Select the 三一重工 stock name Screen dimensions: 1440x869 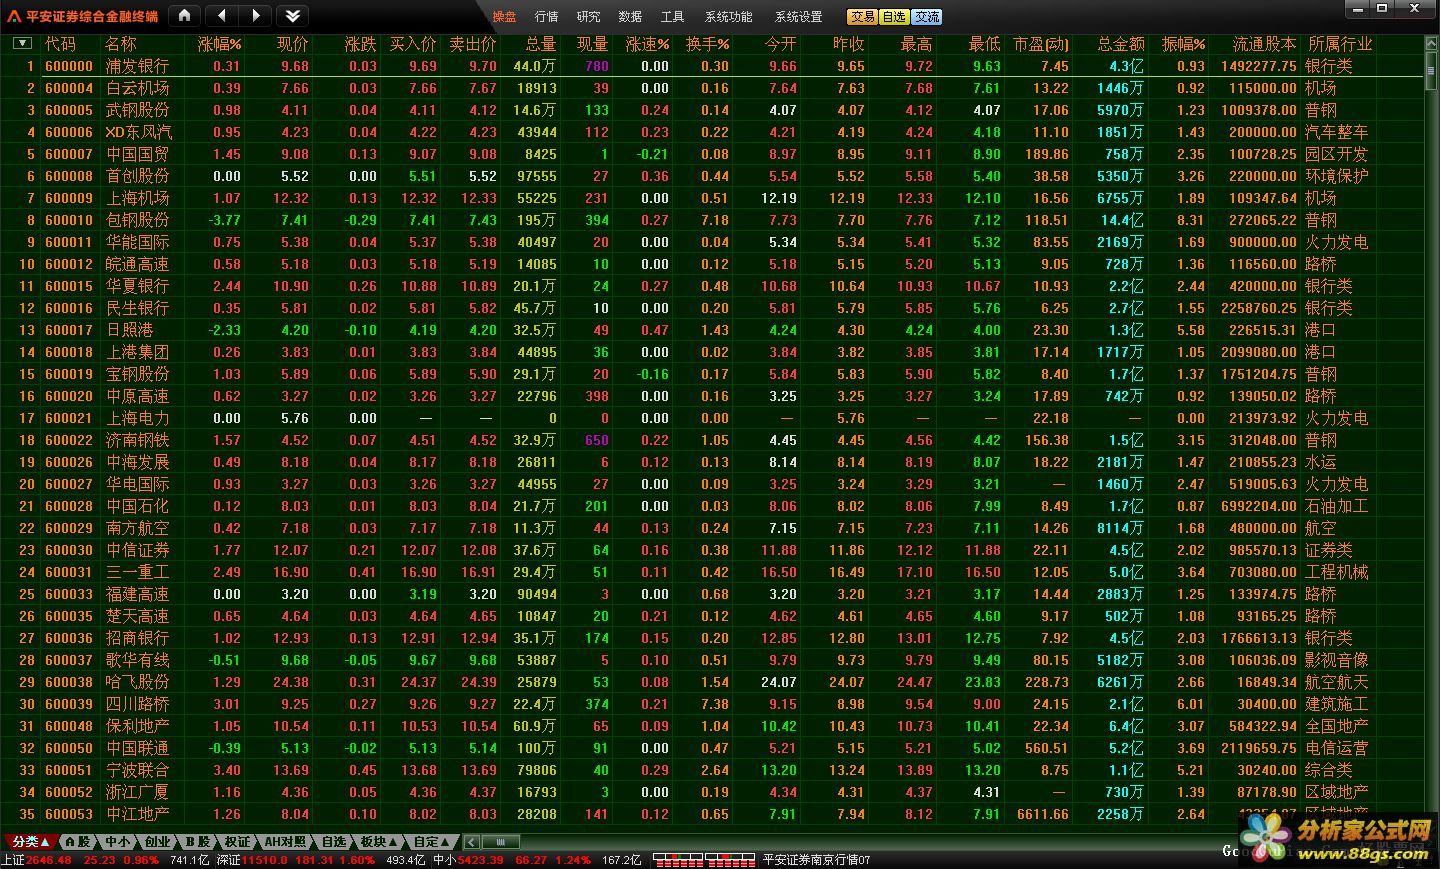point(137,572)
